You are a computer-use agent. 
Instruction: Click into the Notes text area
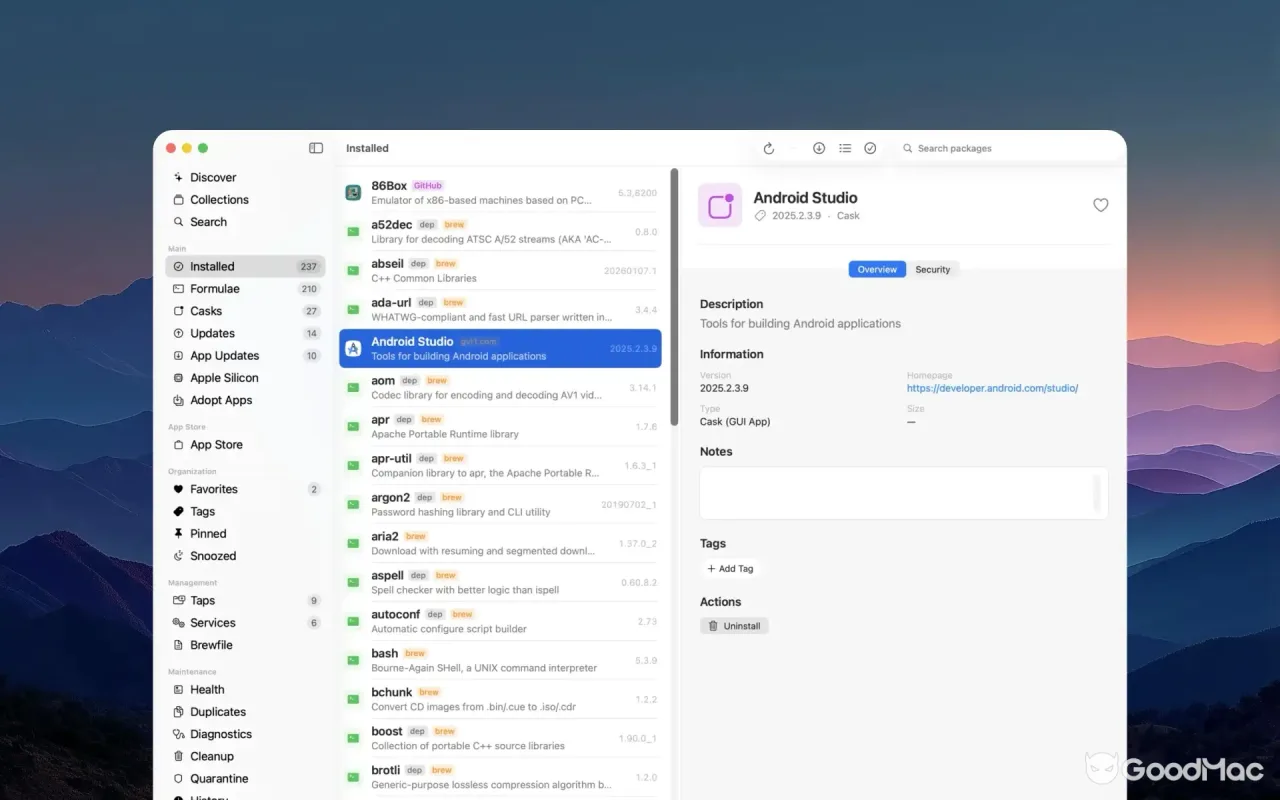(x=904, y=493)
